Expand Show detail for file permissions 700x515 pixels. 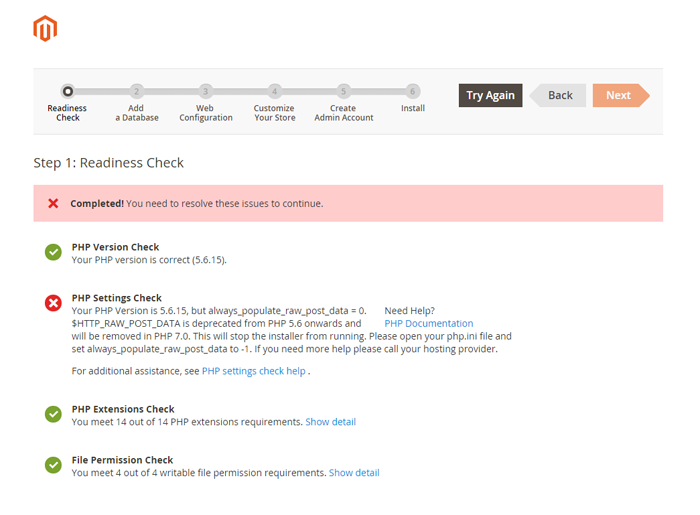[x=354, y=473]
